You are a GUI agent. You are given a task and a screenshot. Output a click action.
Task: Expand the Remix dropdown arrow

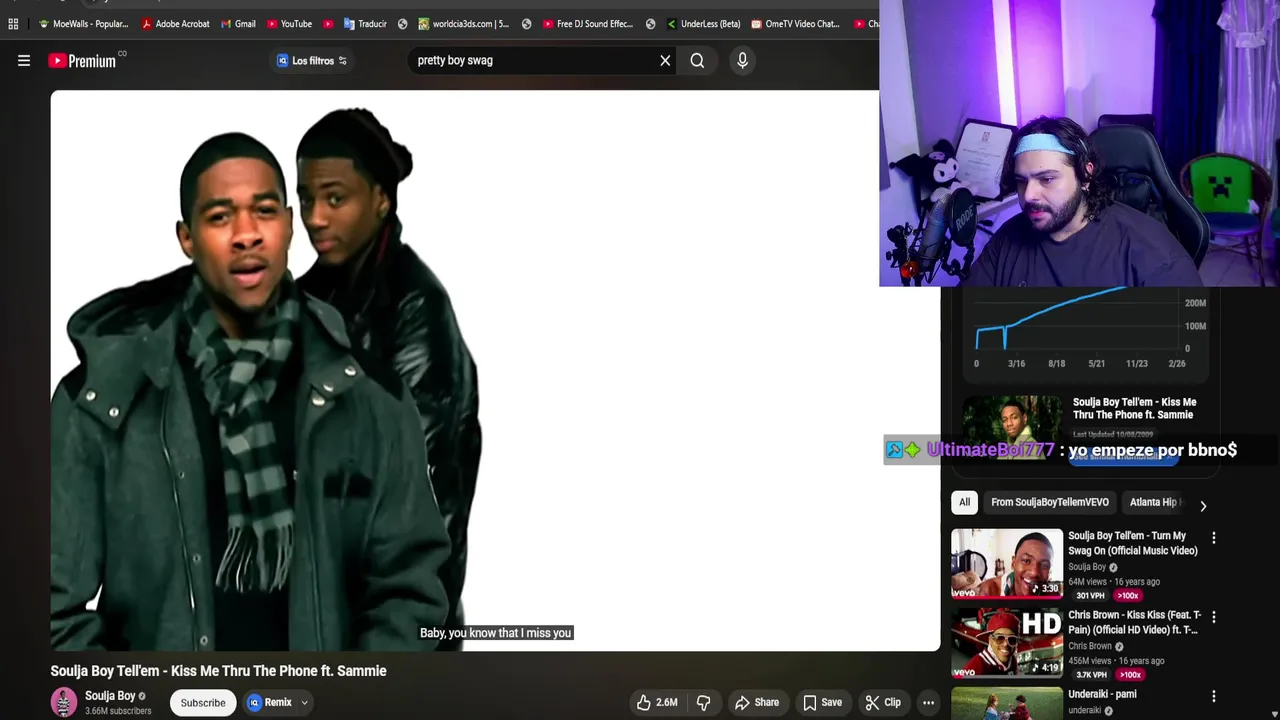tap(304, 702)
